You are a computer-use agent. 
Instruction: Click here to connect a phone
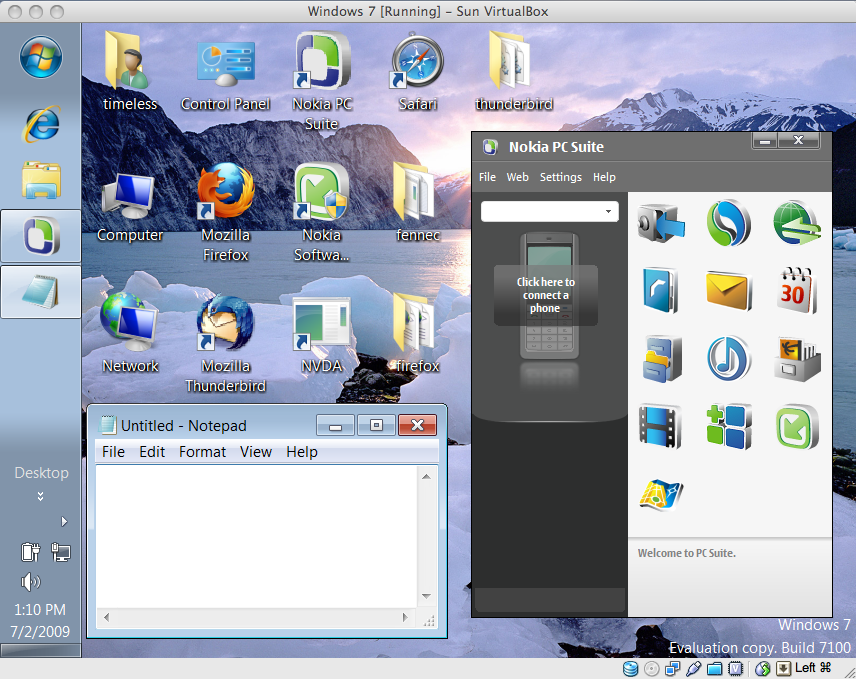click(546, 295)
